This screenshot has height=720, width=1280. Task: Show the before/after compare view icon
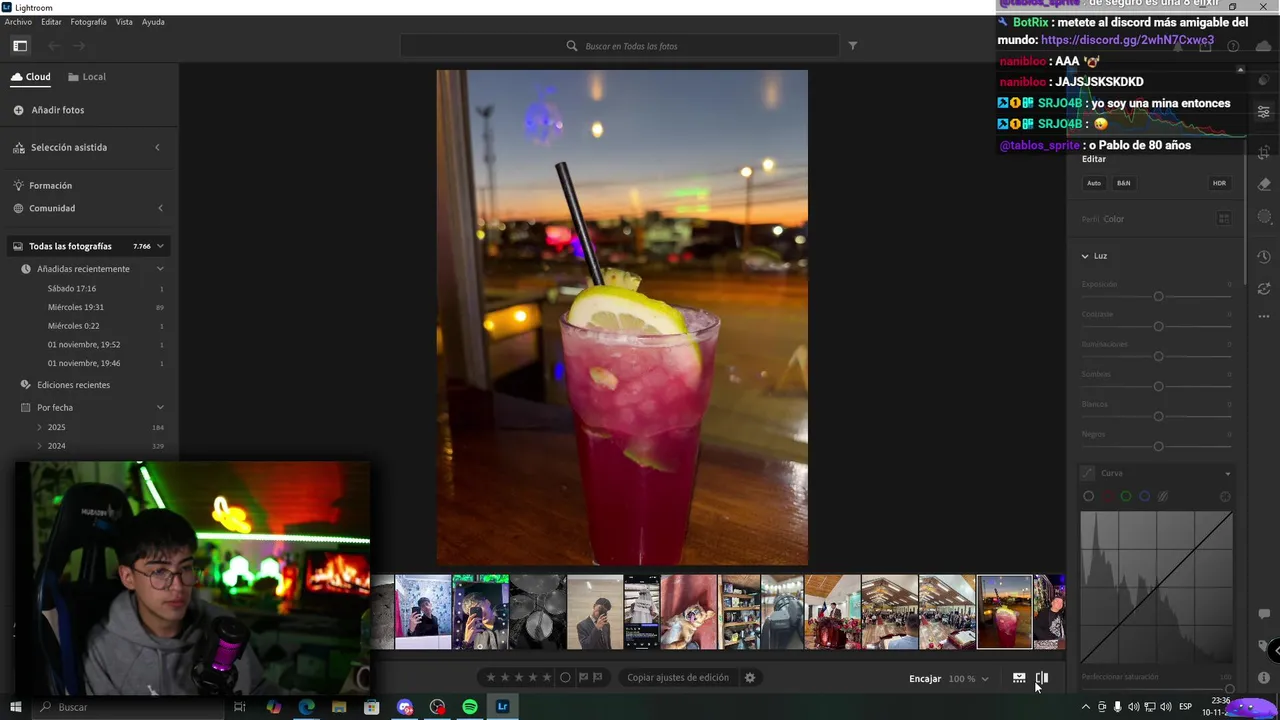pyautogui.click(x=1042, y=678)
